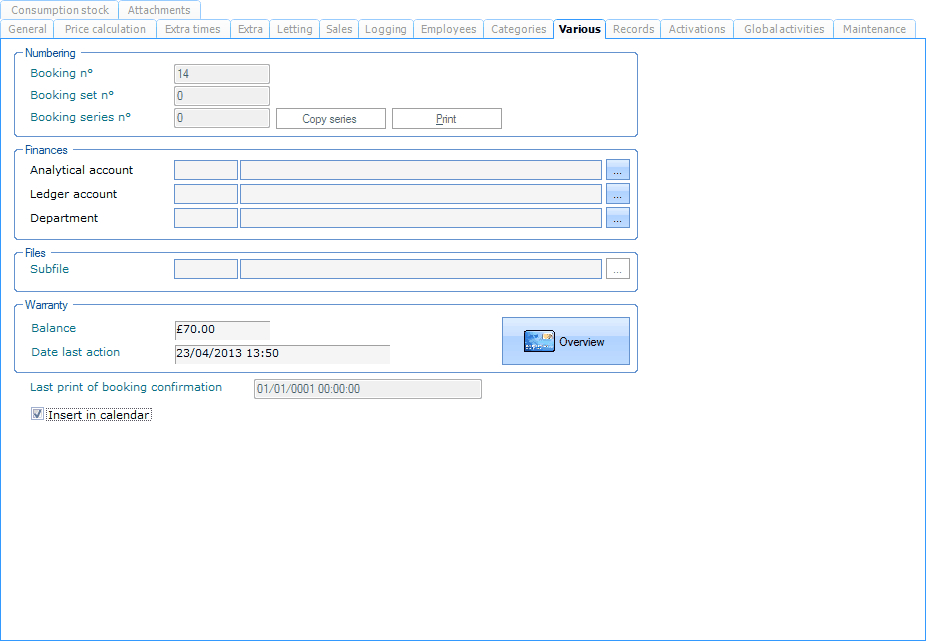Screen dimensions: 926x641
Task: Open the Price calculation tab
Action: tap(105, 29)
